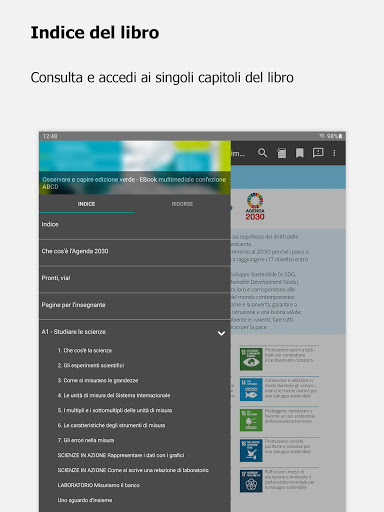Image resolution: width=384 pixels, height=512 pixels.
Task: Select SDG 13 climate action icon
Action: (251, 359)
